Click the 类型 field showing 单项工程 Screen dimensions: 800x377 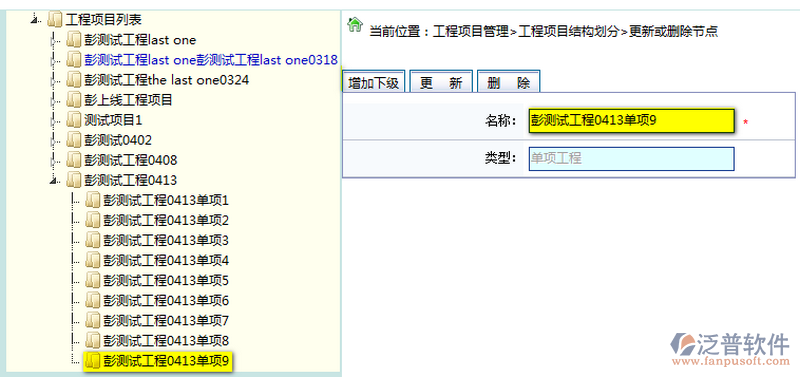click(632, 159)
